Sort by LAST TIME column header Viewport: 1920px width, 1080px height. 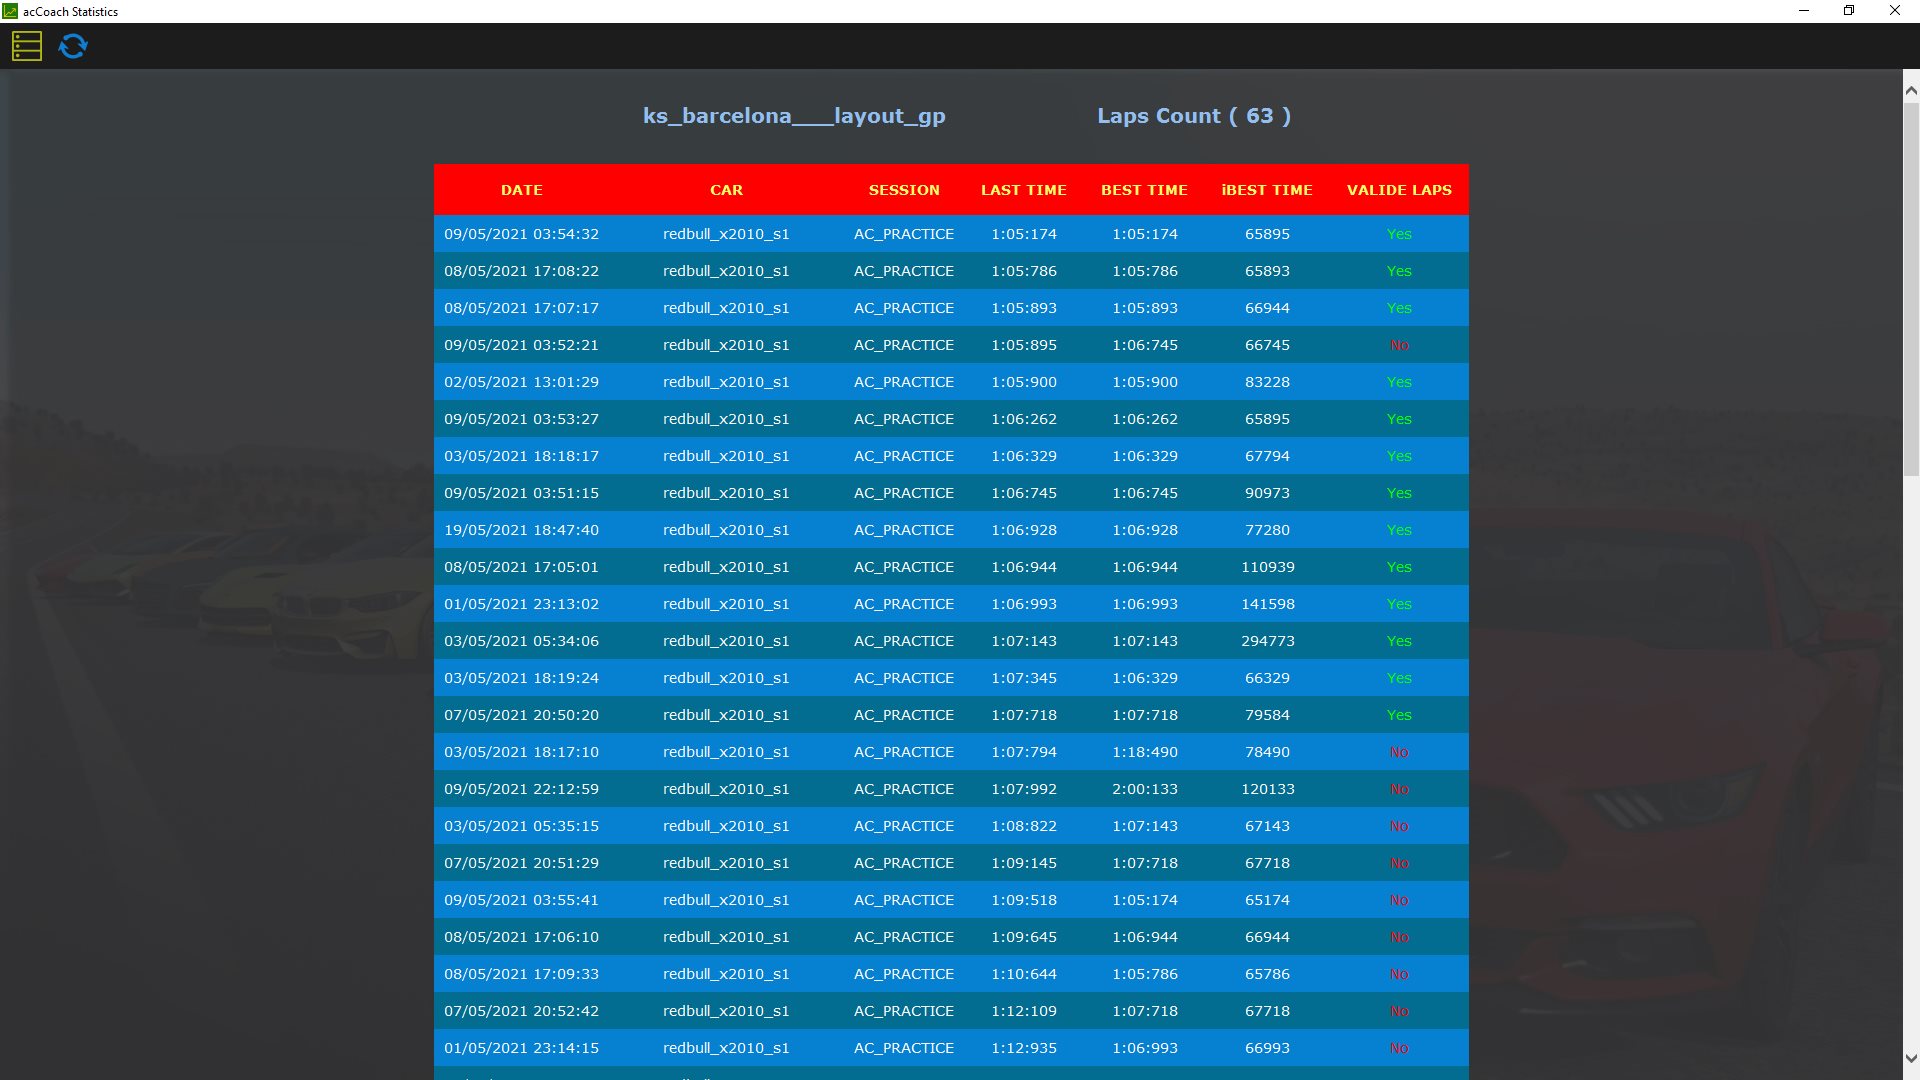(1024, 190)
